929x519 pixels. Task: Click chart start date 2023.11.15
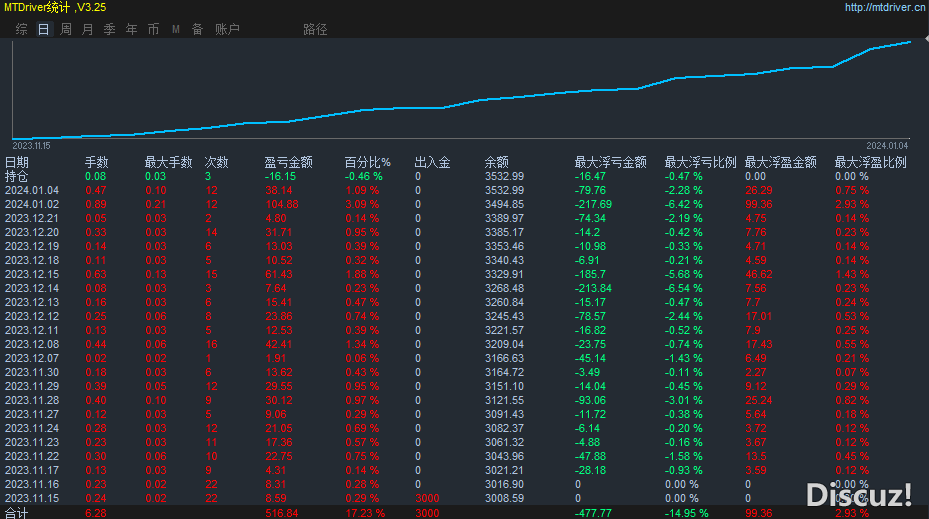(31, 146)
